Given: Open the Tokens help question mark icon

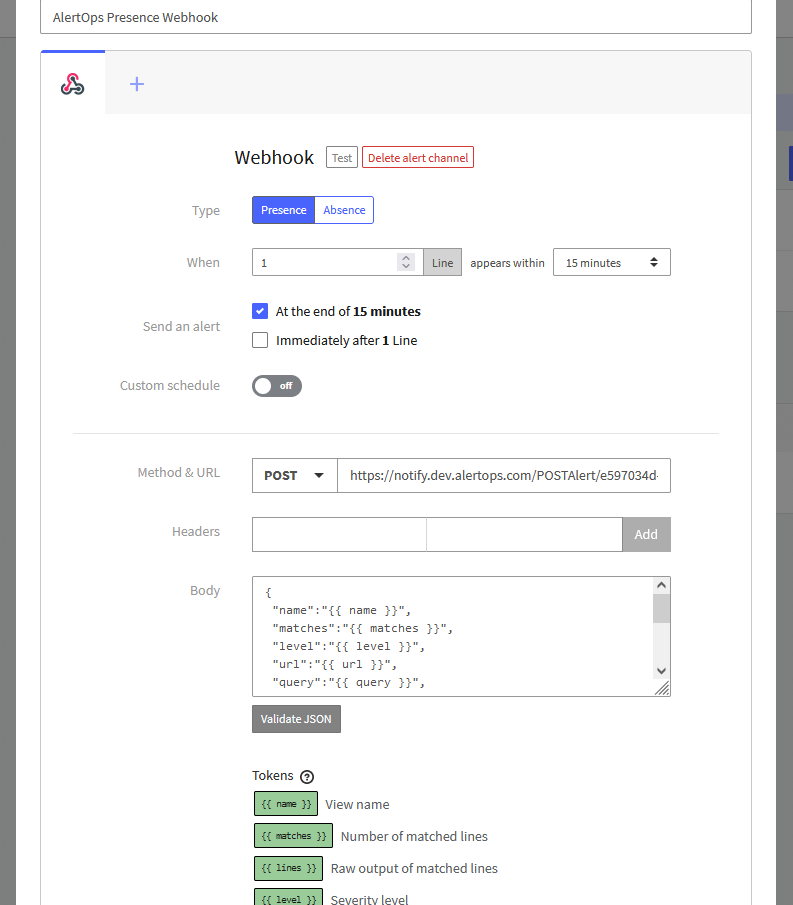Looking at the screenshot, I should (307, 776).
